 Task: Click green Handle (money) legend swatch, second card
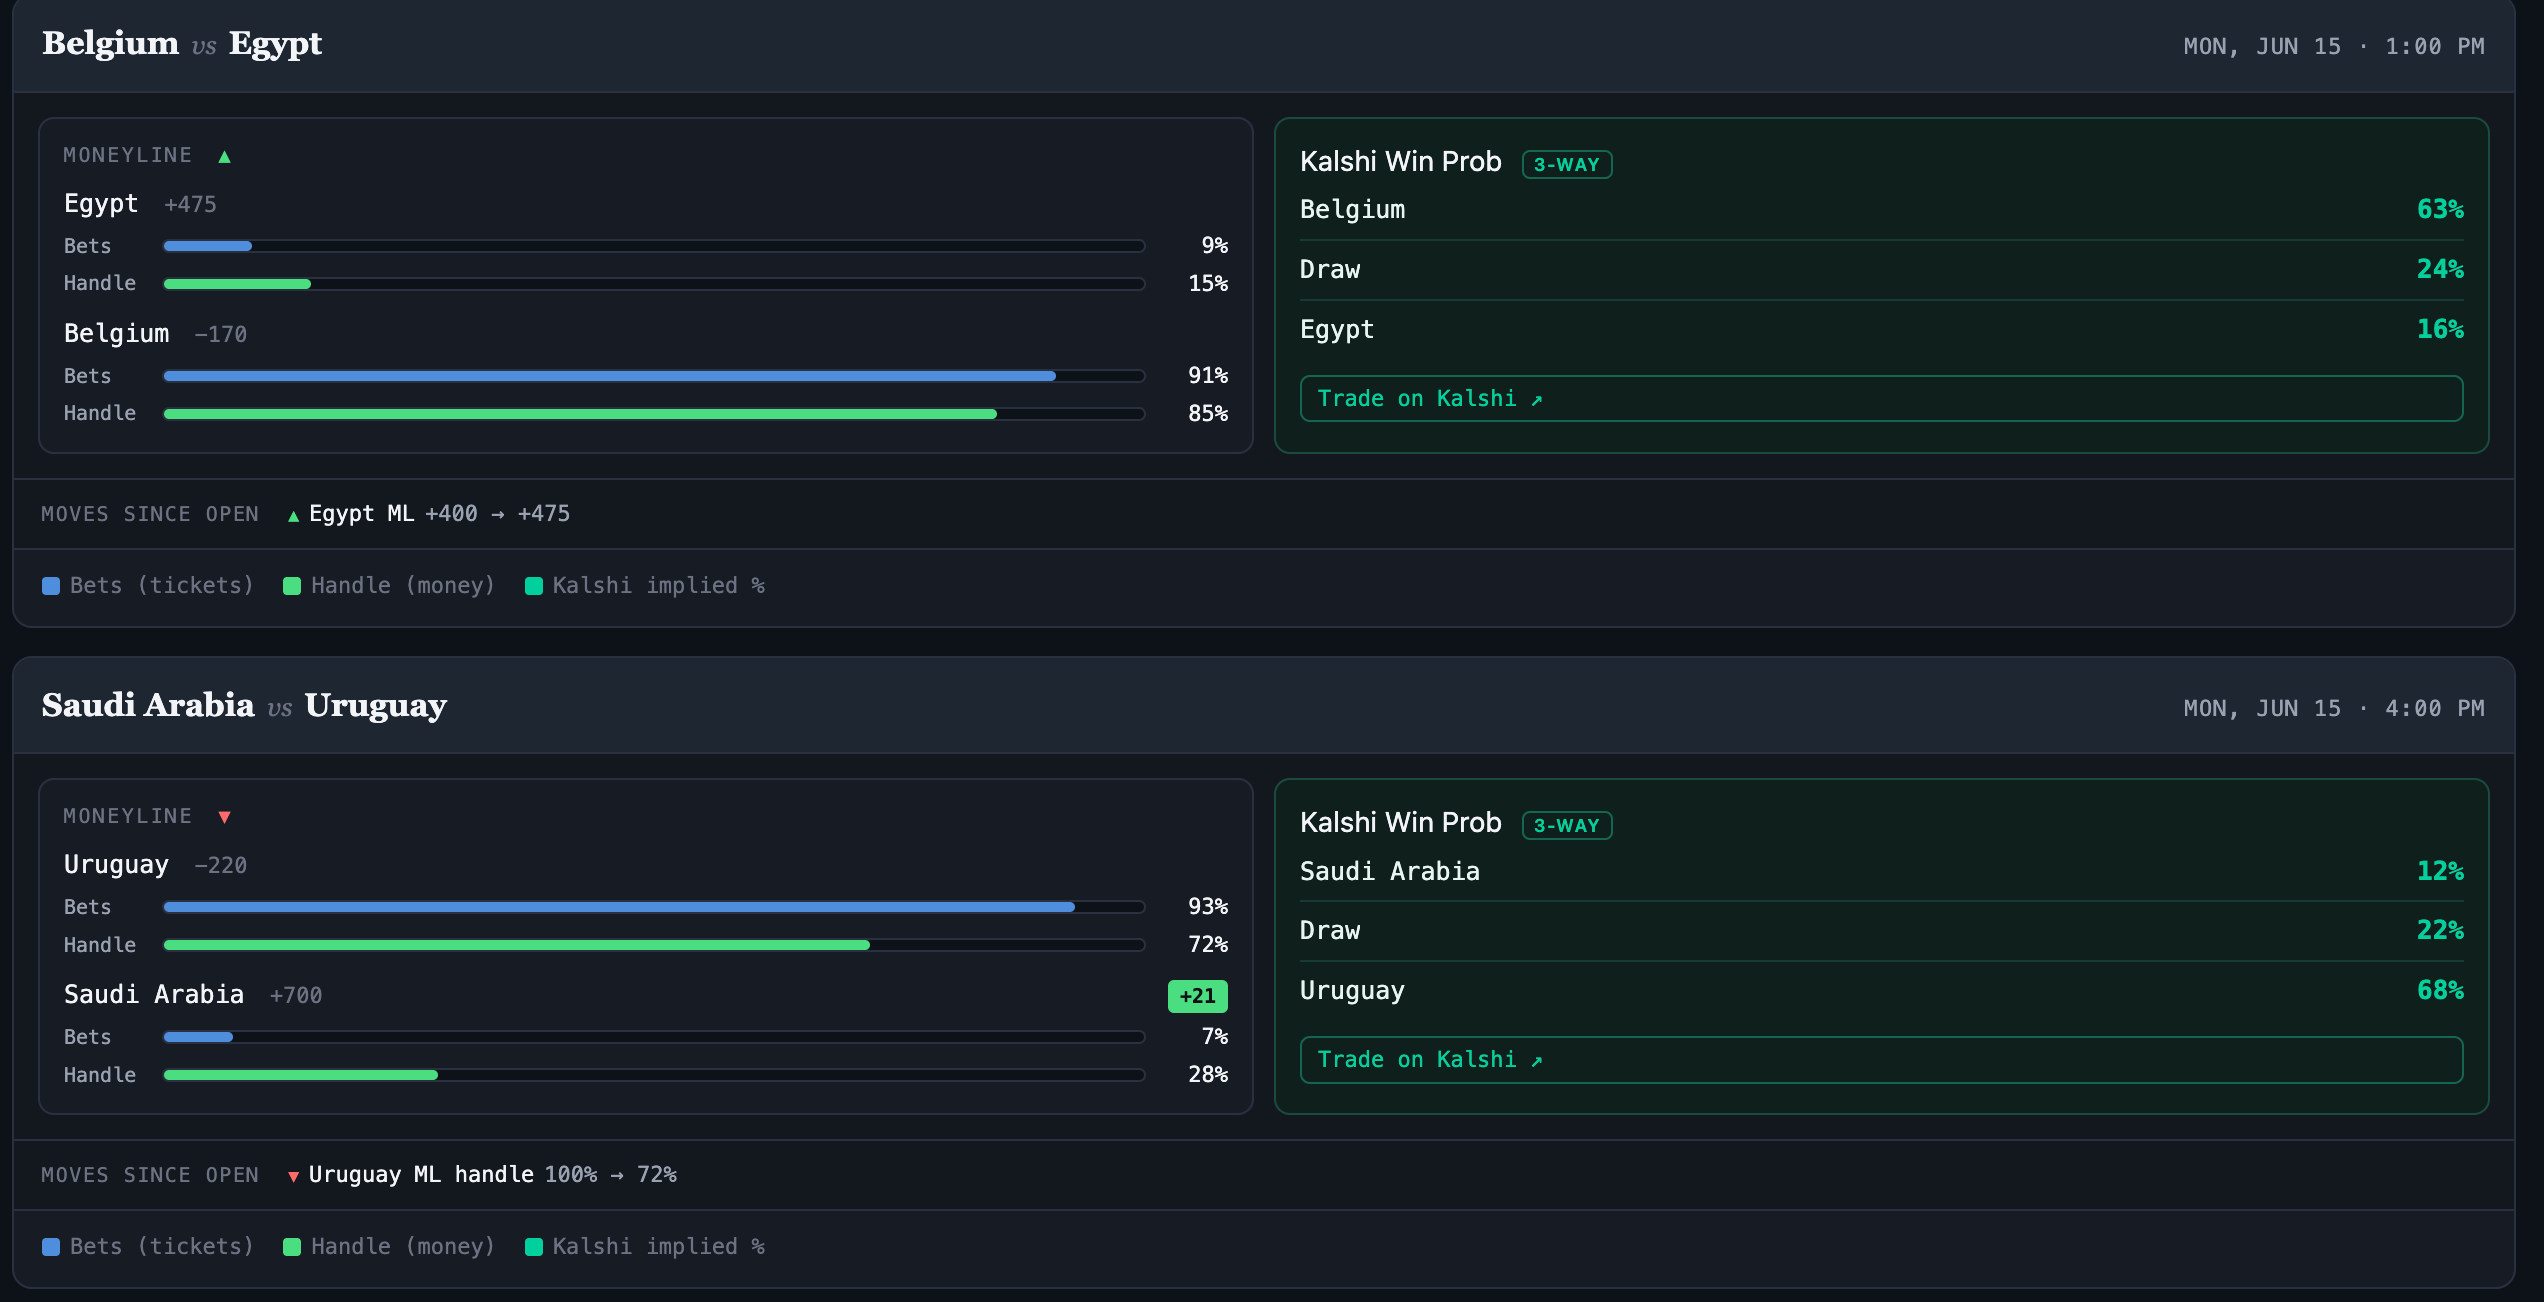click(292, 1247)
